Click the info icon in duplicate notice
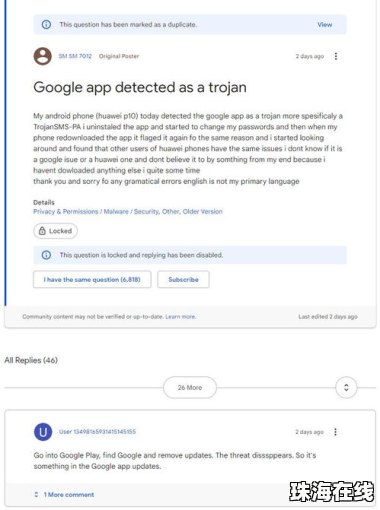 point(46,24)
